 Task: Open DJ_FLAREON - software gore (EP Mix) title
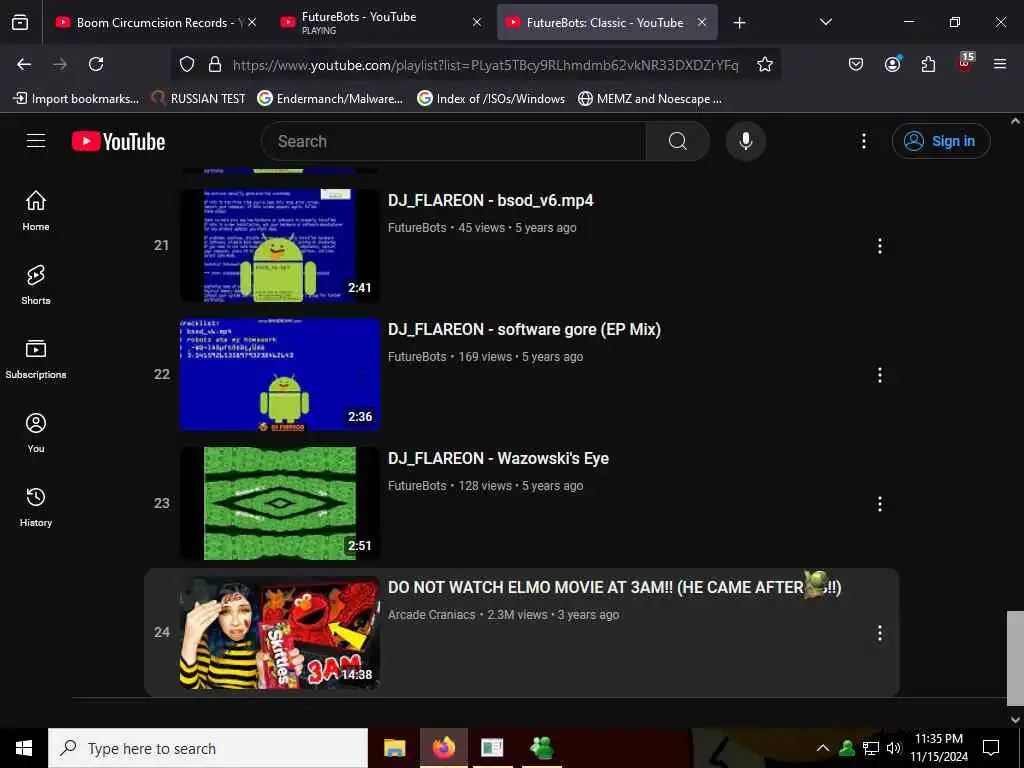pyautogui.click(x=524, y=329)
